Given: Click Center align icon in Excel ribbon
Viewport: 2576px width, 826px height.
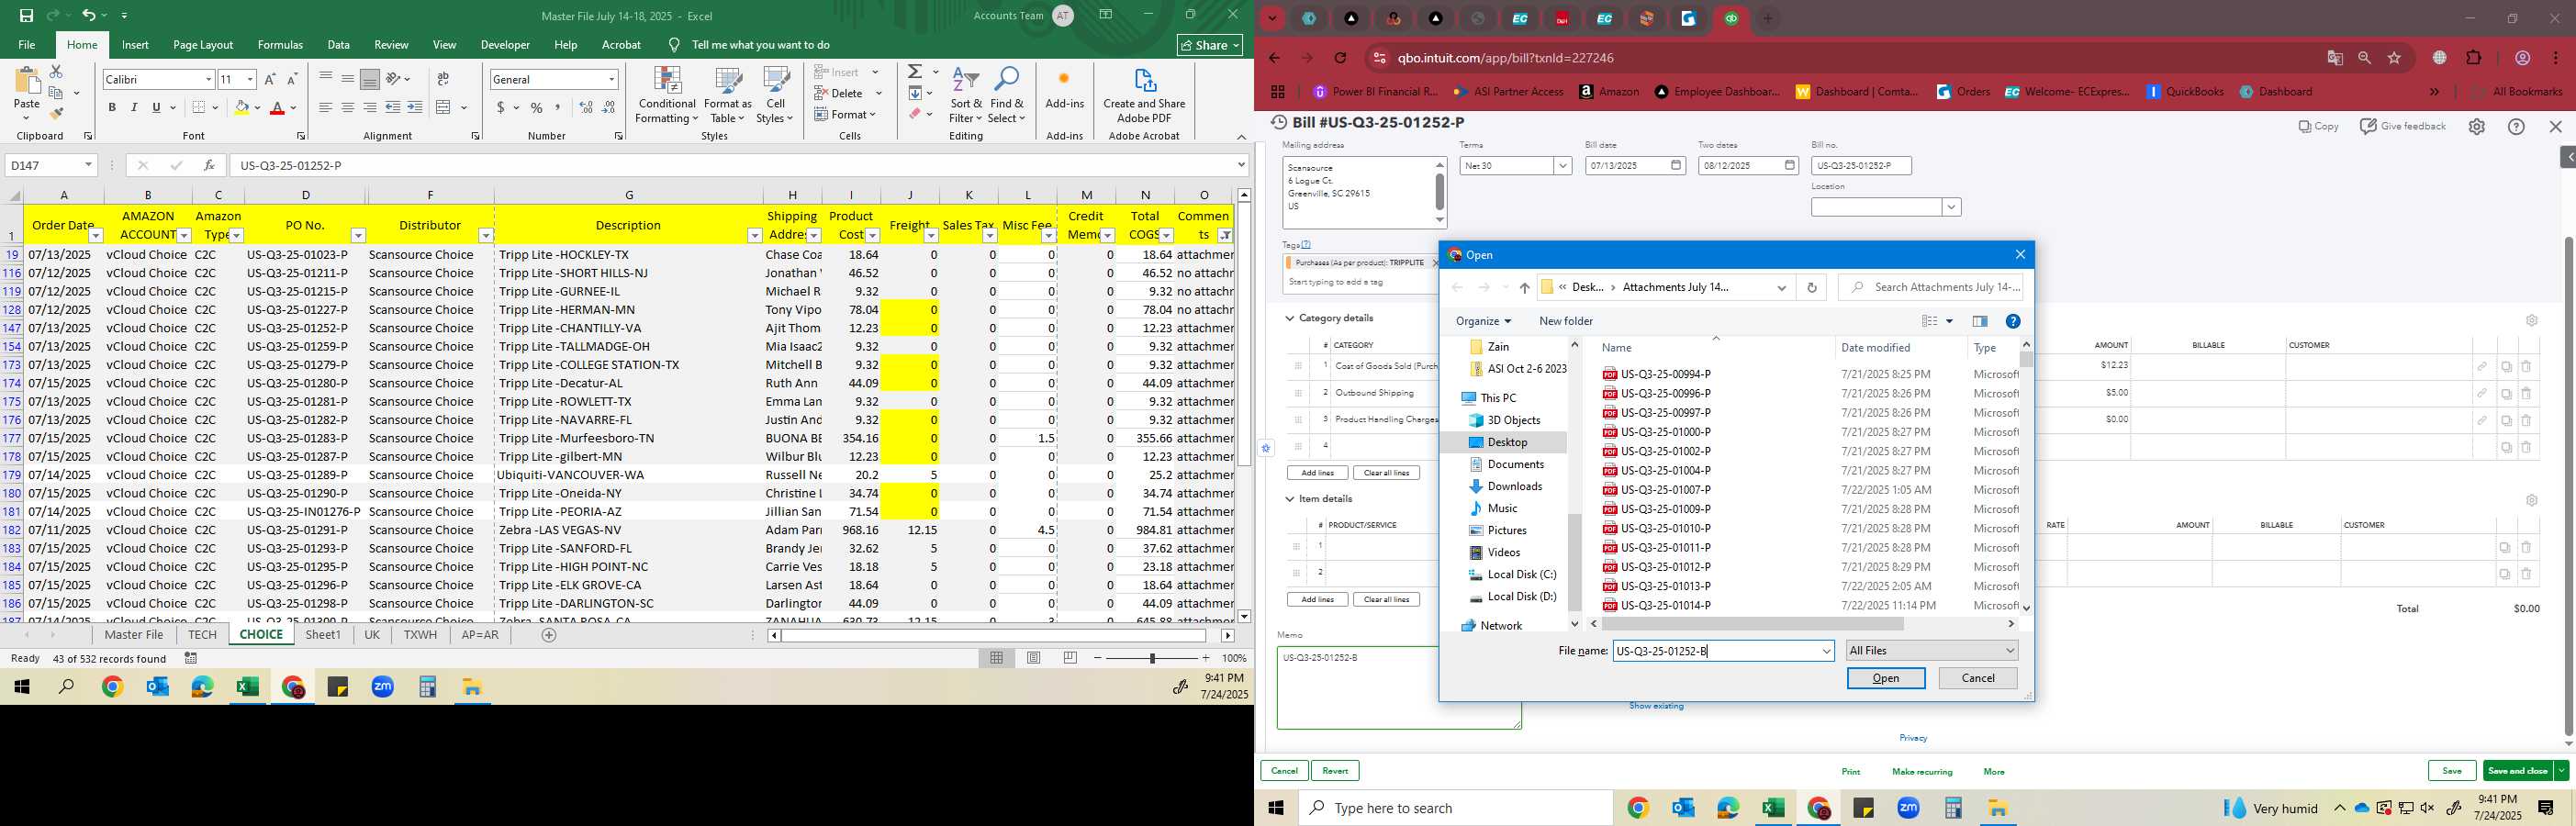Looking at the screenshot, I should (x=347, y=107).
